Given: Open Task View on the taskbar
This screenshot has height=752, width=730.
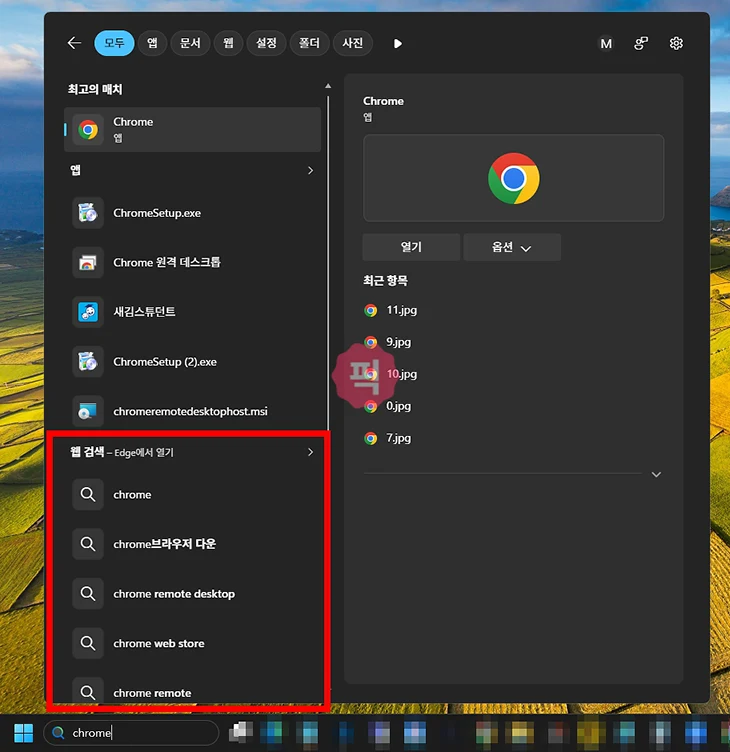Looking at the screenshot, I should coord(241,732).
